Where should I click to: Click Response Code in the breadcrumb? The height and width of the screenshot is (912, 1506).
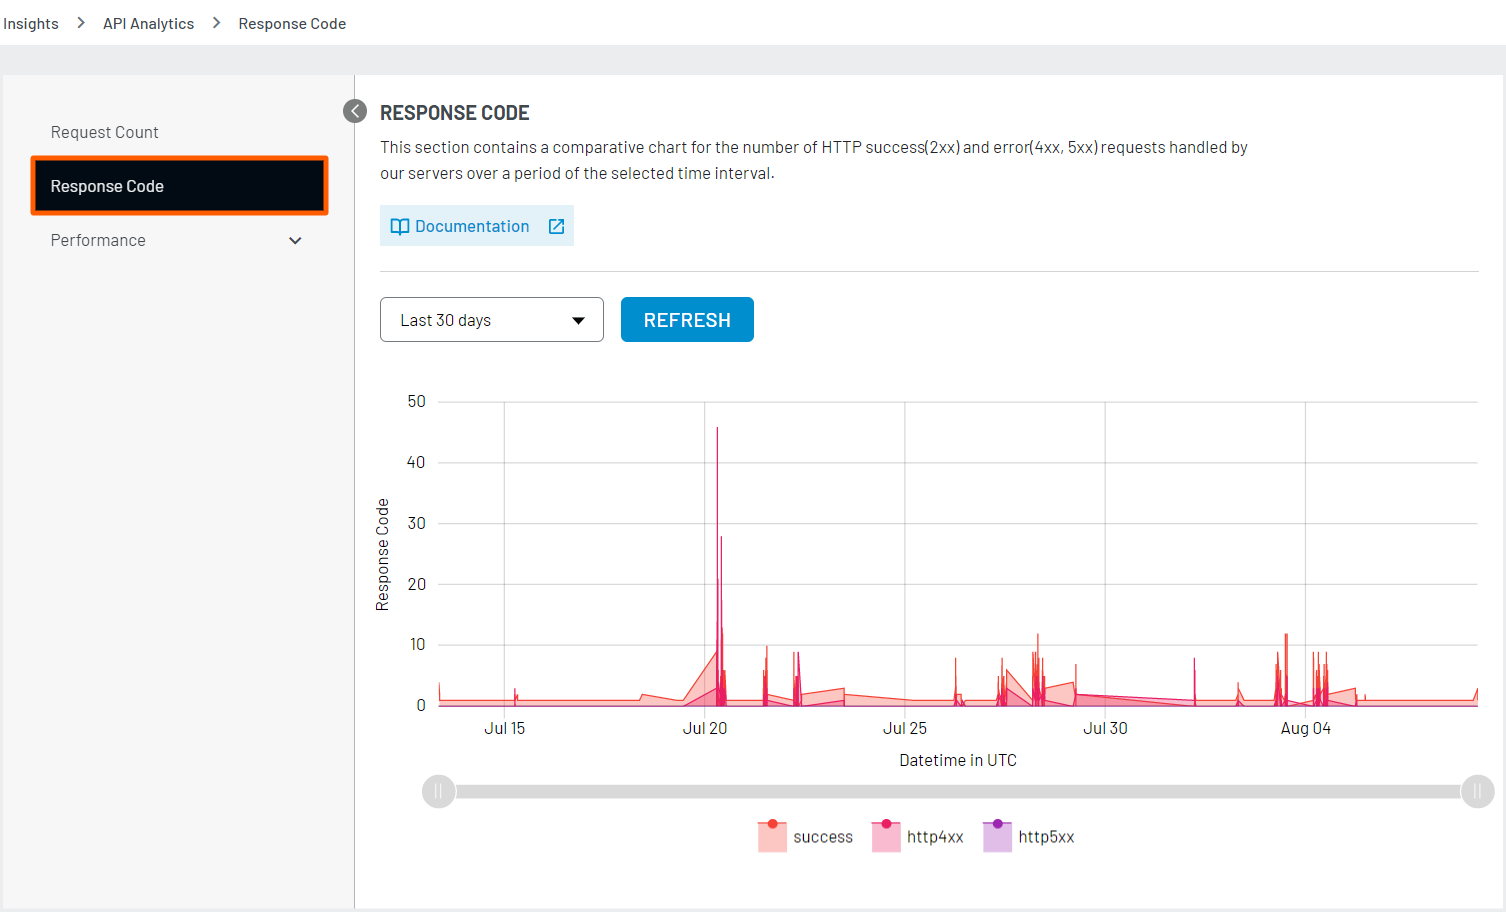click(x=292, y=24)
